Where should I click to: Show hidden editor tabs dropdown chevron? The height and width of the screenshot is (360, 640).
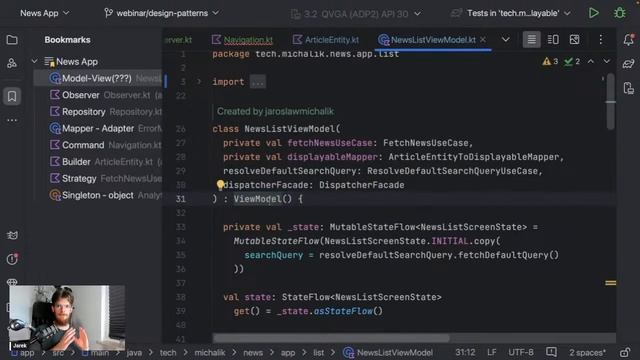coord(505,40)
